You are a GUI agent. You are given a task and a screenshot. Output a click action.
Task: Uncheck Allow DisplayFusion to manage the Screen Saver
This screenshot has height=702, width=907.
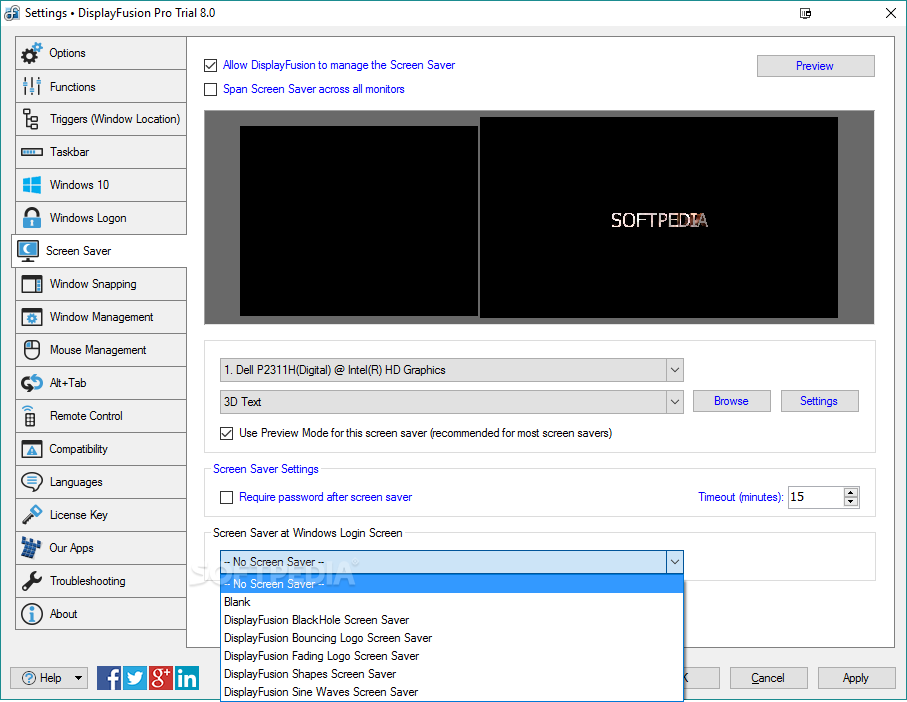[211, 65]
